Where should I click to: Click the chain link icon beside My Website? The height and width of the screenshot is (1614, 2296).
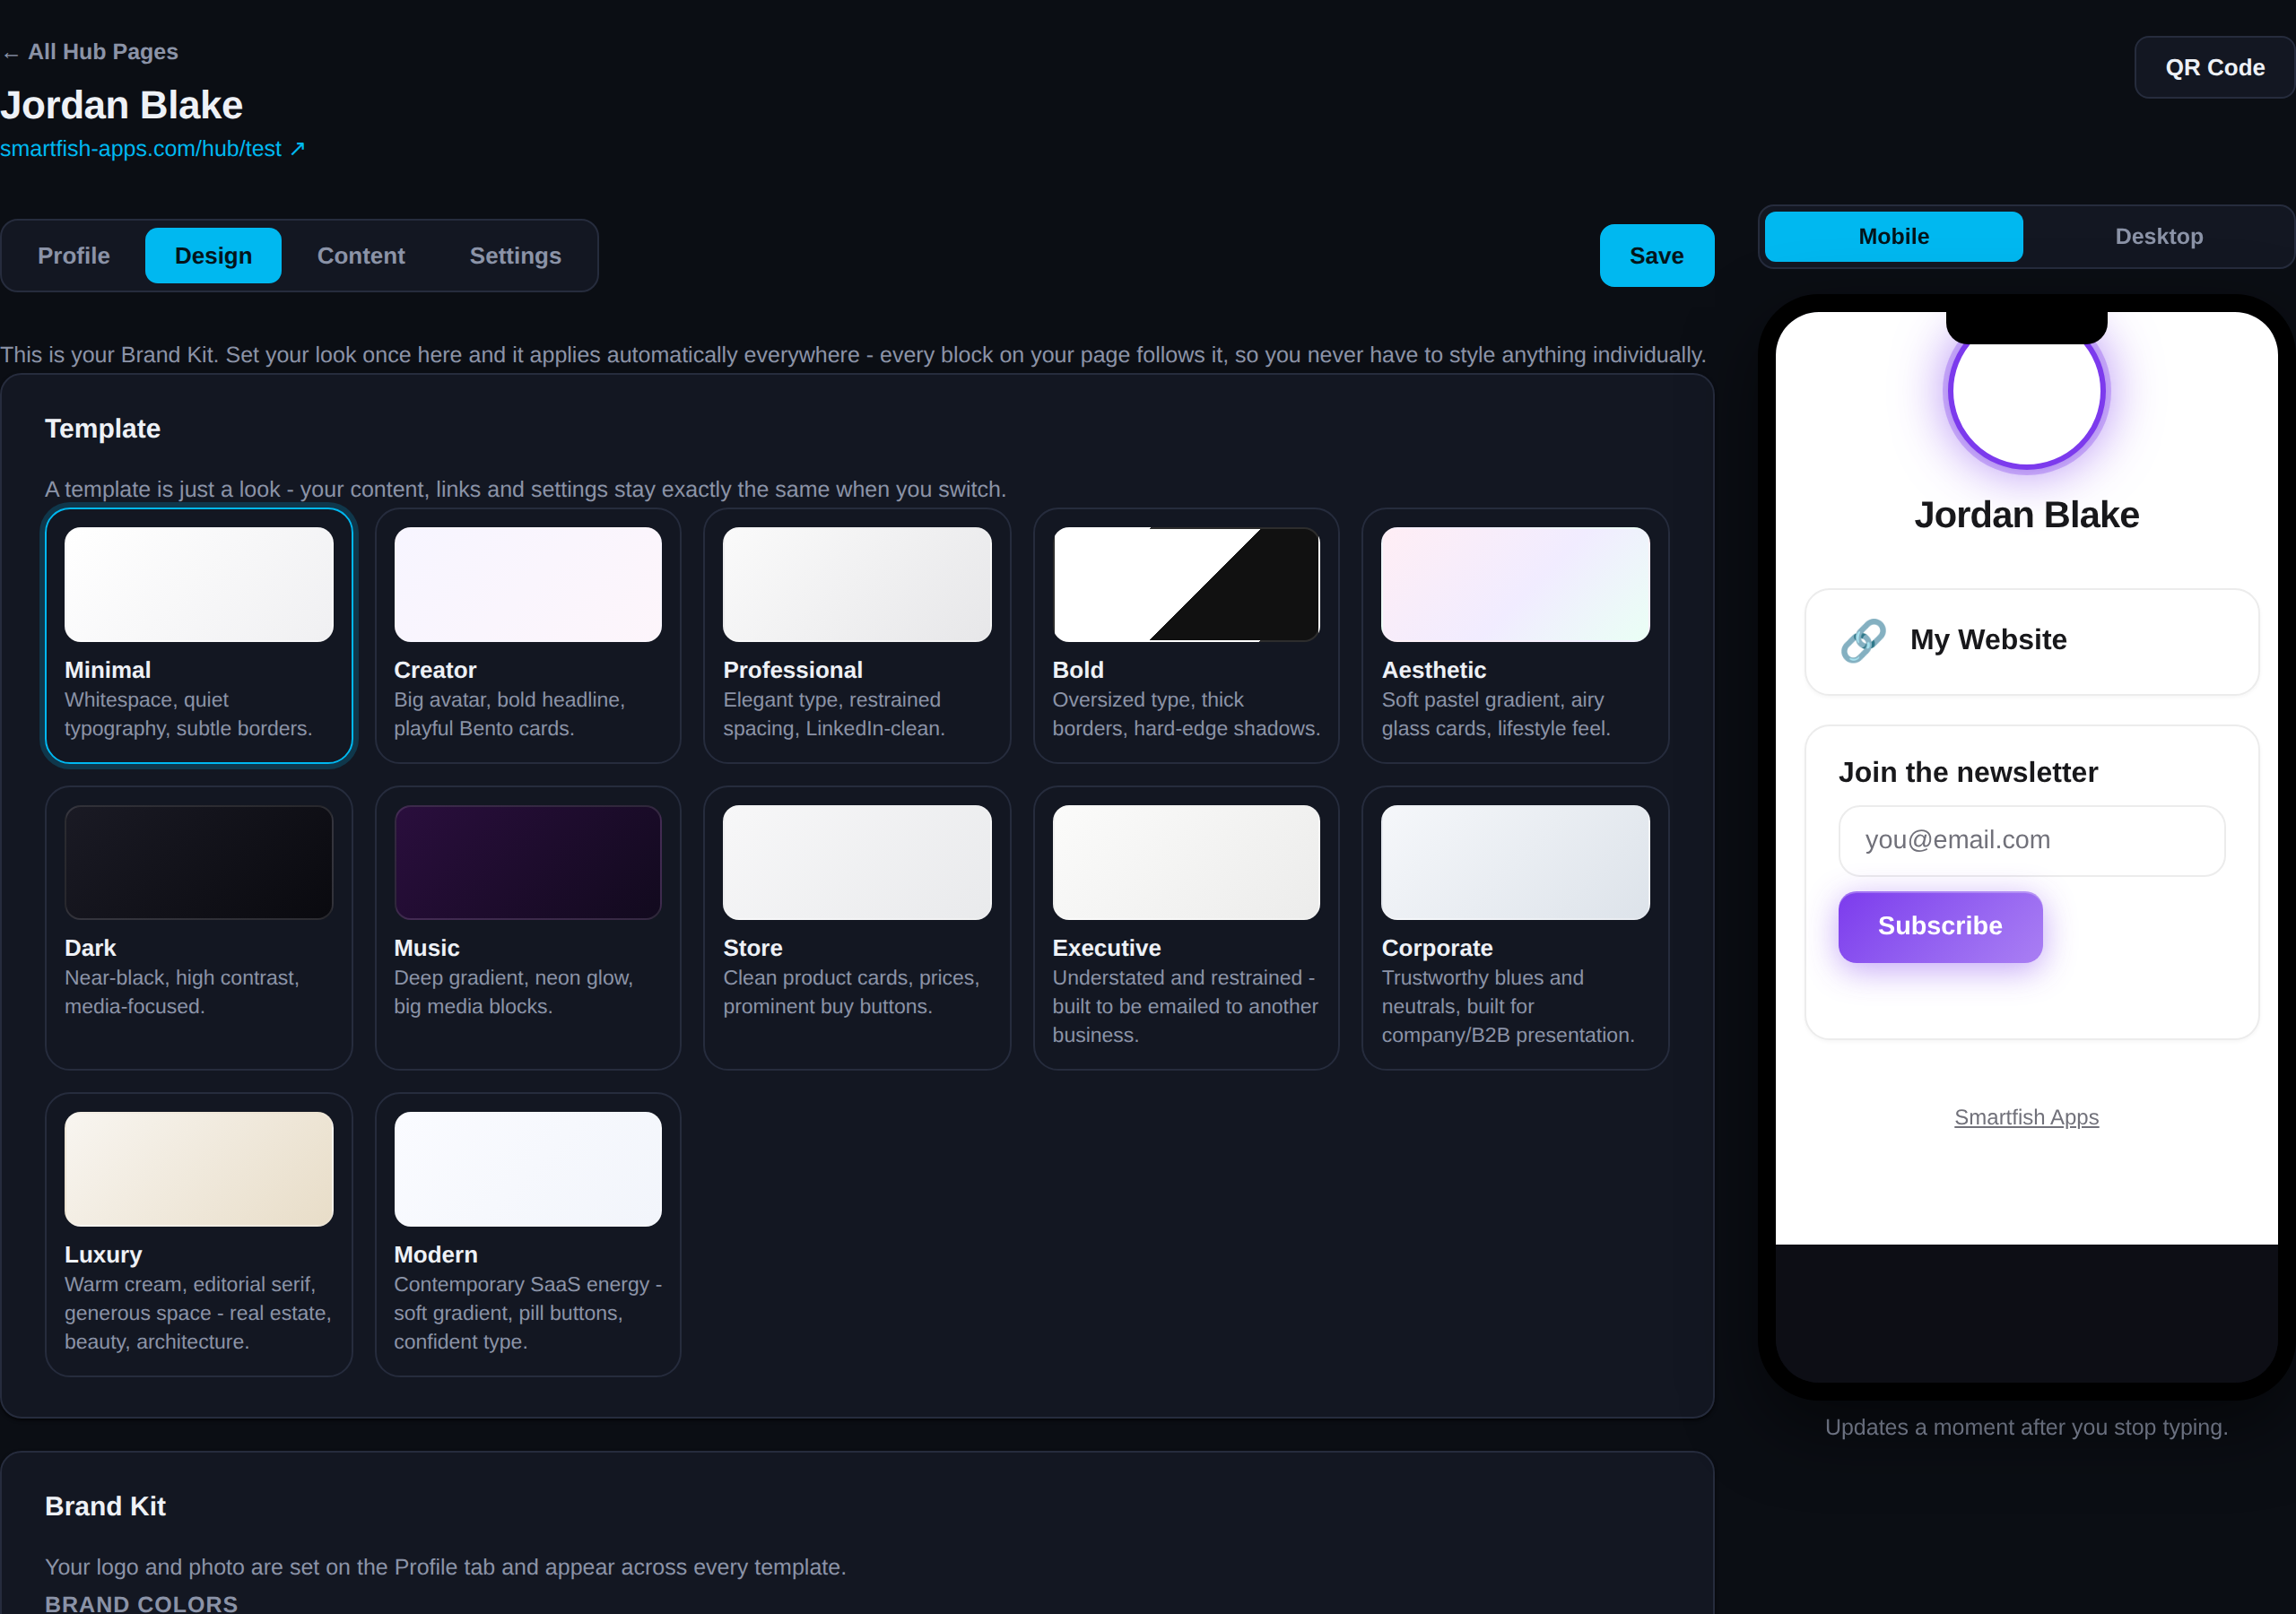click(1863, 641)
